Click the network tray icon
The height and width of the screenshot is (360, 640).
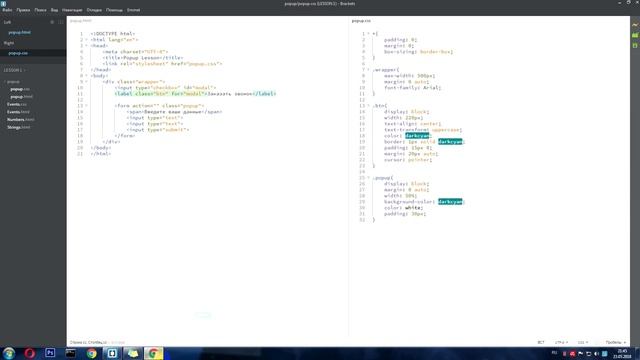click(589, 354)
